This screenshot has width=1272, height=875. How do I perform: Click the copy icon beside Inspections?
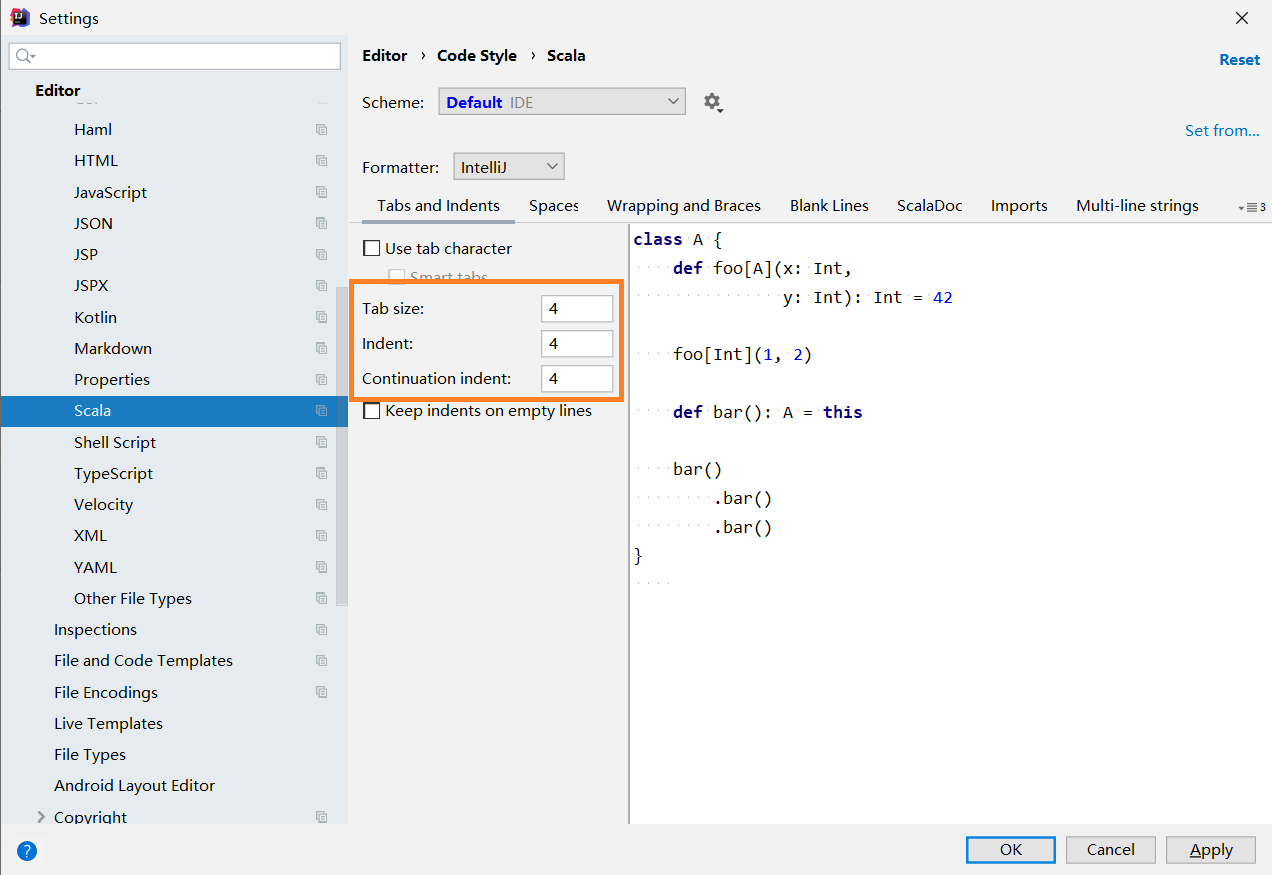point(321,630)
